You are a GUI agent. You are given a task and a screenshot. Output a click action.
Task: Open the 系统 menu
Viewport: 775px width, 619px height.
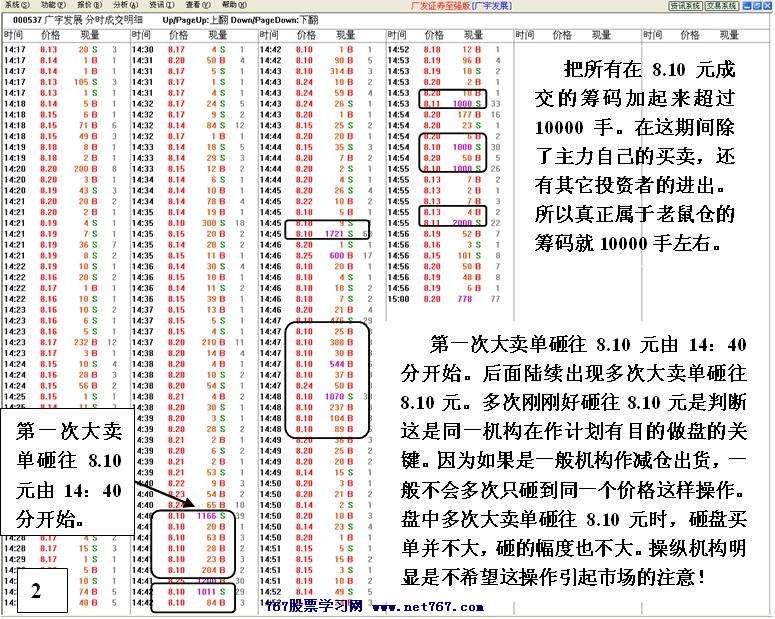15,5
